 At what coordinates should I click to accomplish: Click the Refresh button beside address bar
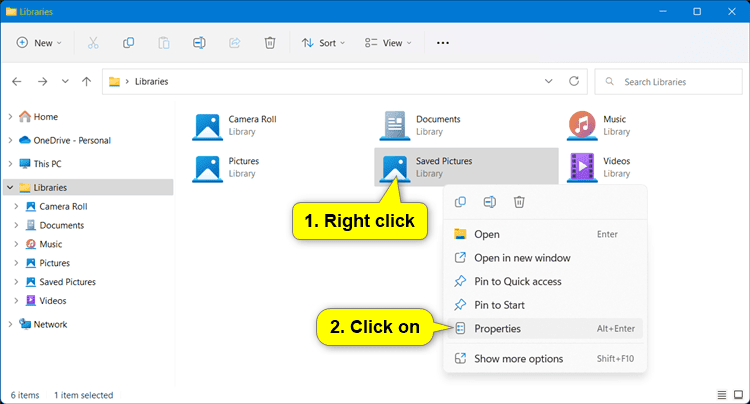(573, 81)
